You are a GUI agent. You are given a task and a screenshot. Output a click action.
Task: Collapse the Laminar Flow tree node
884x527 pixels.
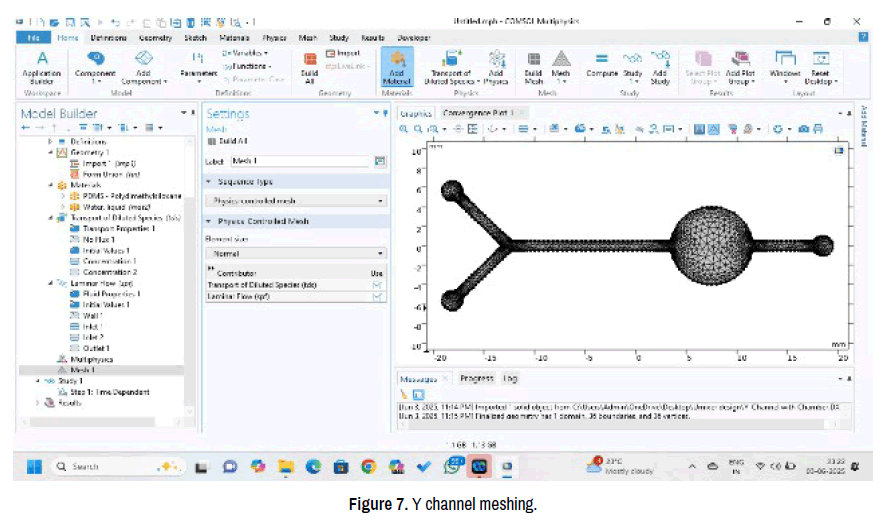coord(51,283)
